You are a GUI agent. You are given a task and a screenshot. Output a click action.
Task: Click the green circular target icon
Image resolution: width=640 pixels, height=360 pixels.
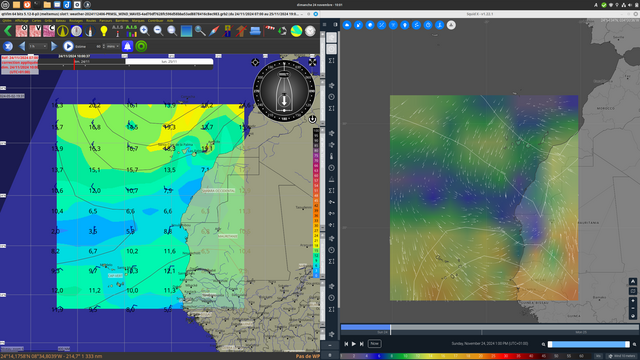point(141,46)
